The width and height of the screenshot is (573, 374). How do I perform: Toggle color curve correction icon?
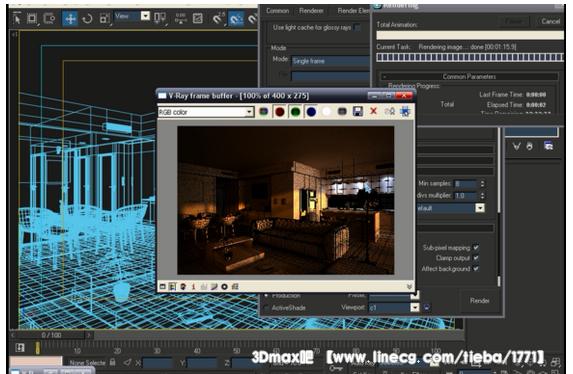(214, 287)
